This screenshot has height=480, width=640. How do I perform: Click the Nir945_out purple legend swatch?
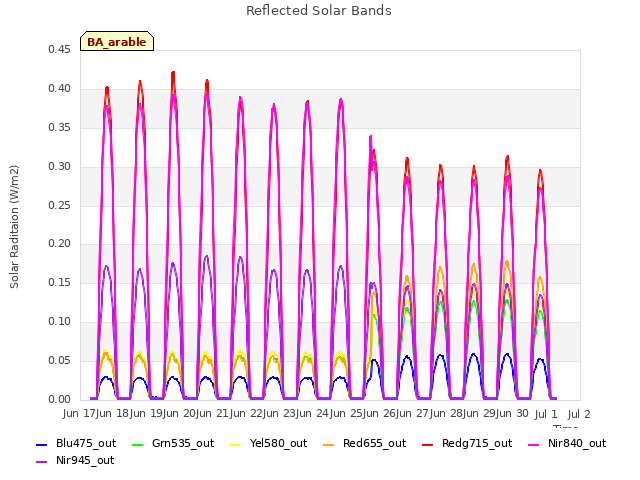pyautogui.click(x=42, y=462)
